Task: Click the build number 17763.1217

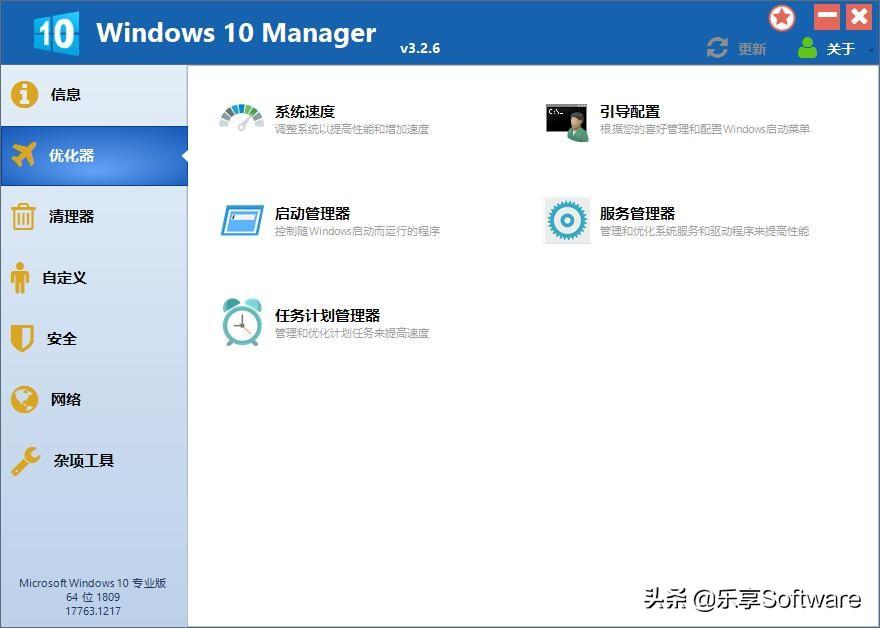Action: (x=93, y=611)
